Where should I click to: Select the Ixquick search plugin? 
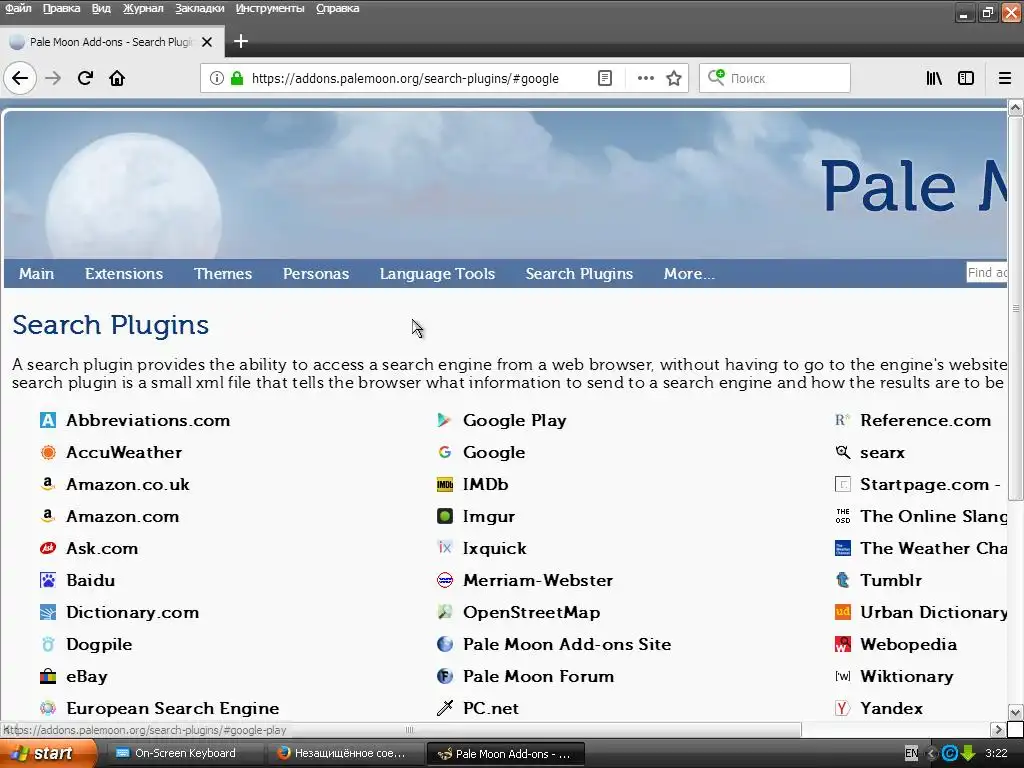(494, 549)
